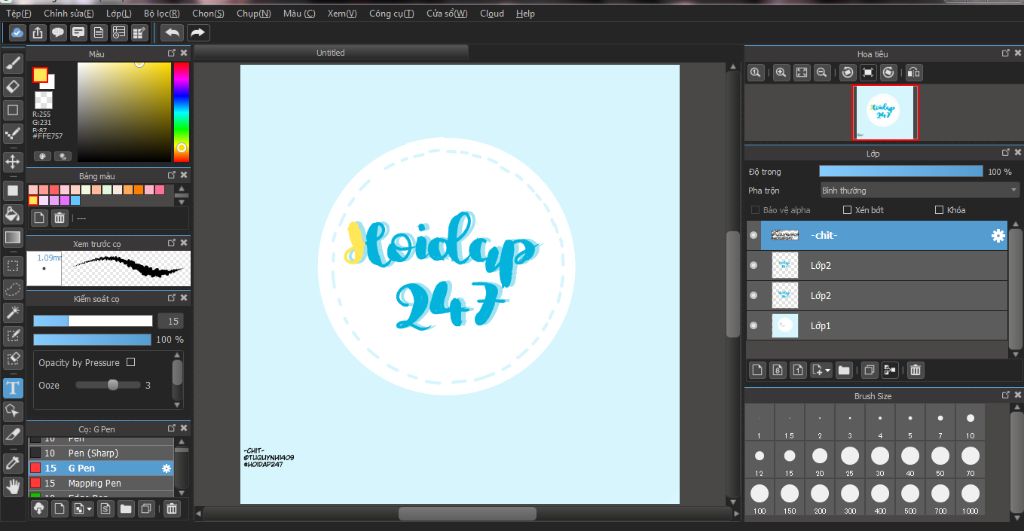Choose the Mapping Pen brush

coord(101,483)
